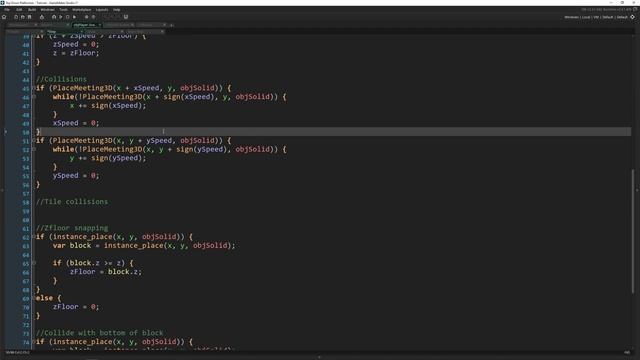This screenshot has width=640, height=360.
Task: Expand the left dock panel arrow
Action: point(2,190)
